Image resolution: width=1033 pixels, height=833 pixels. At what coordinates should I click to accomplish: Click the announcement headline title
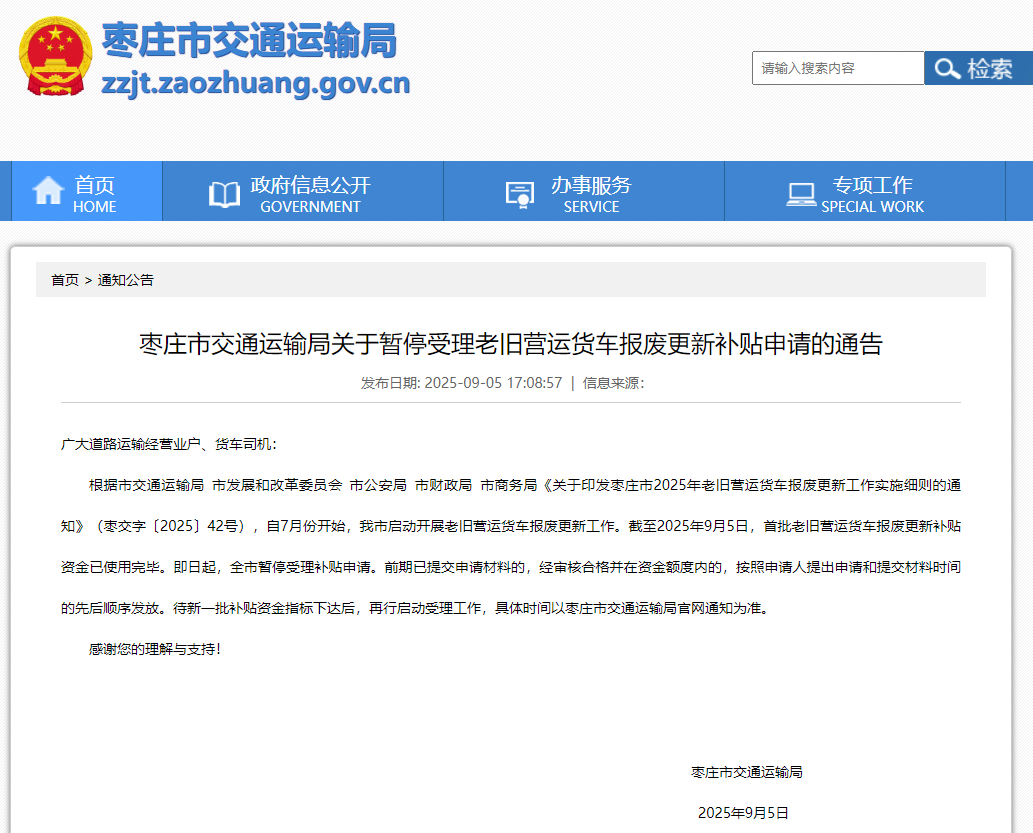click(x=510, y=345)
